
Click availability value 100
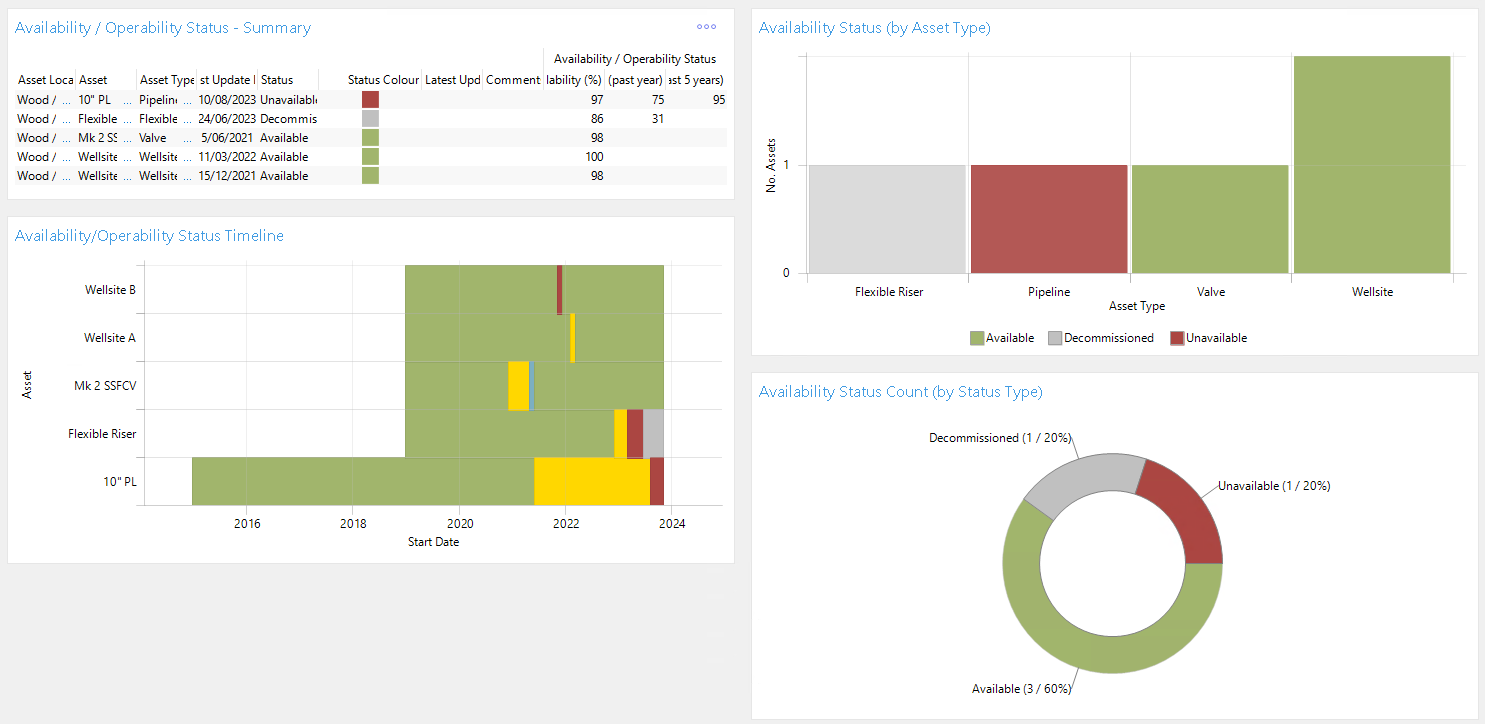point(594,157)
